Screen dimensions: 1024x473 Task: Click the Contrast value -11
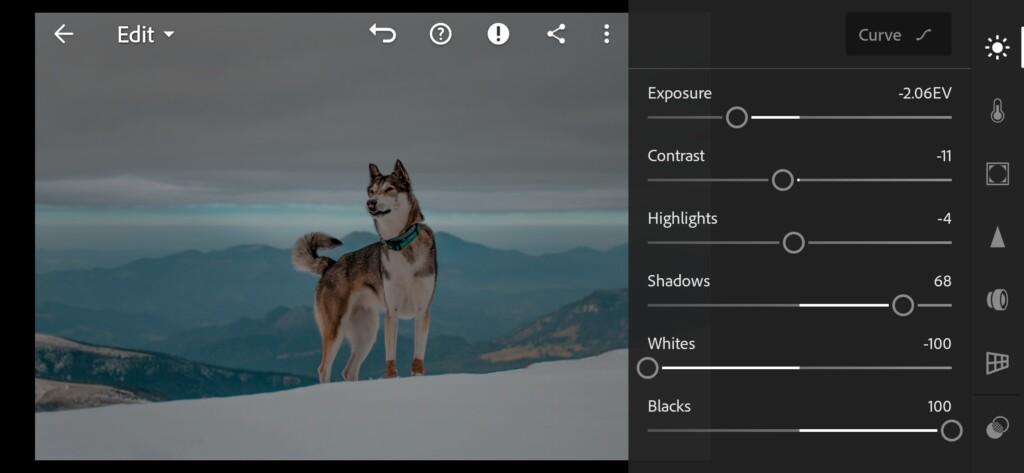(943, 156)
